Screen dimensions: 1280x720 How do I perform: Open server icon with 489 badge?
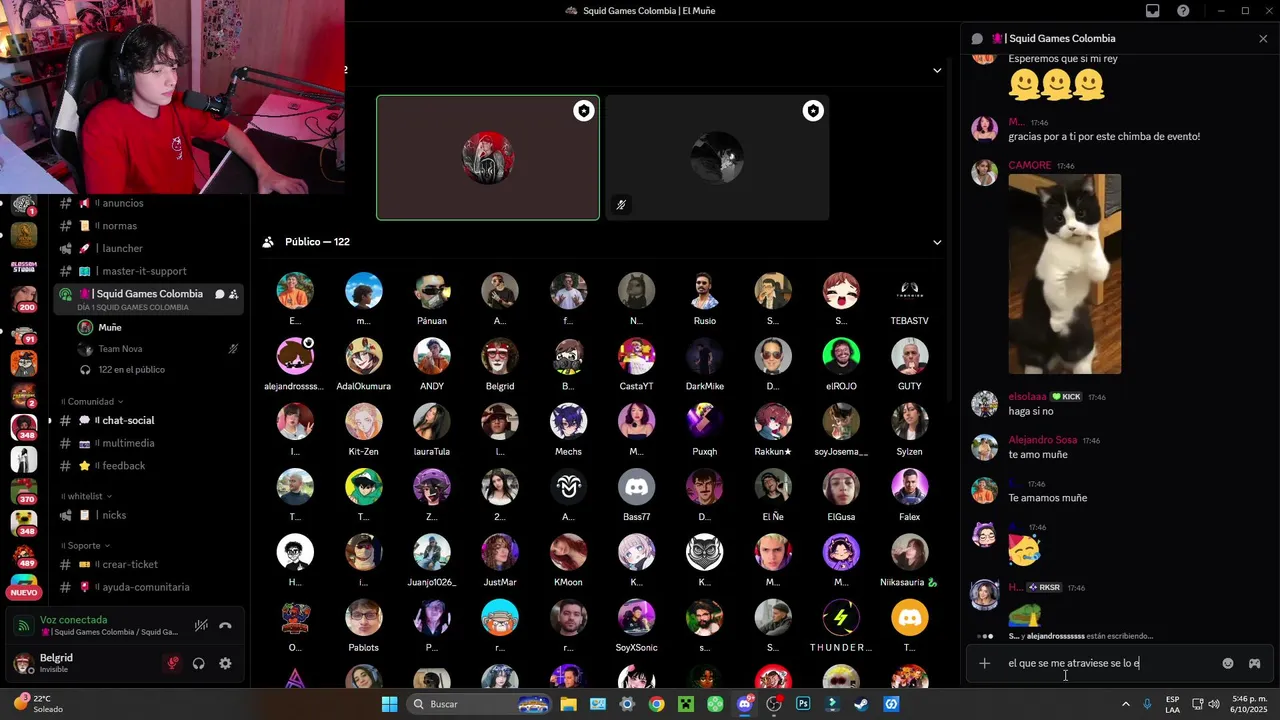[x=24, y=554]
